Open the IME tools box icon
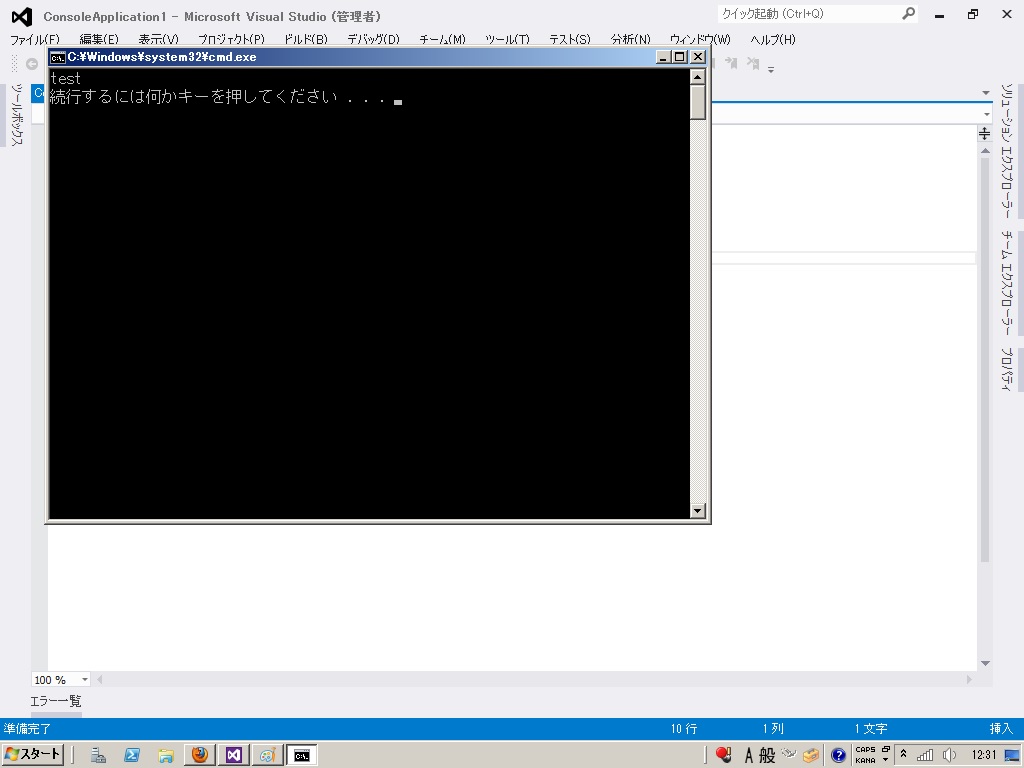 tap(811, 755)
